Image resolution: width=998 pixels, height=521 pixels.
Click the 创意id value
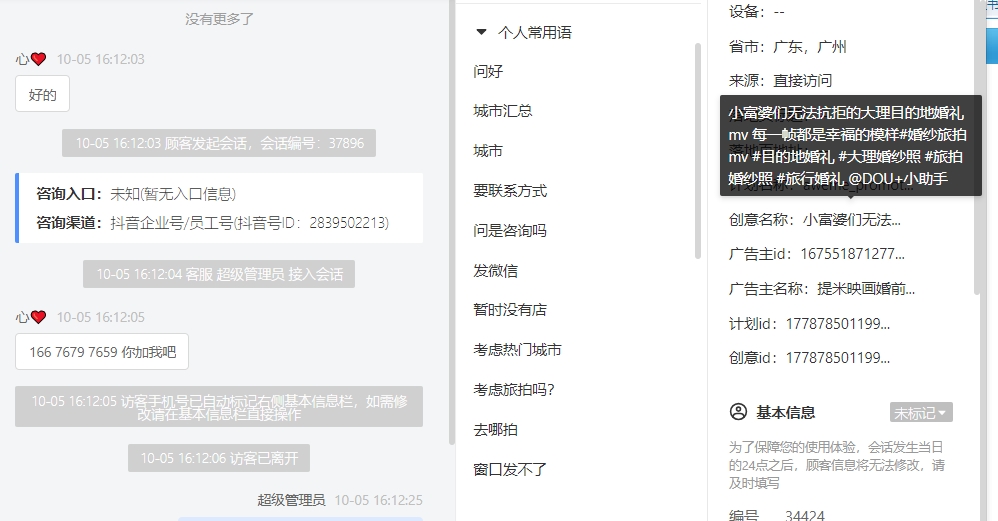point(838,358)
